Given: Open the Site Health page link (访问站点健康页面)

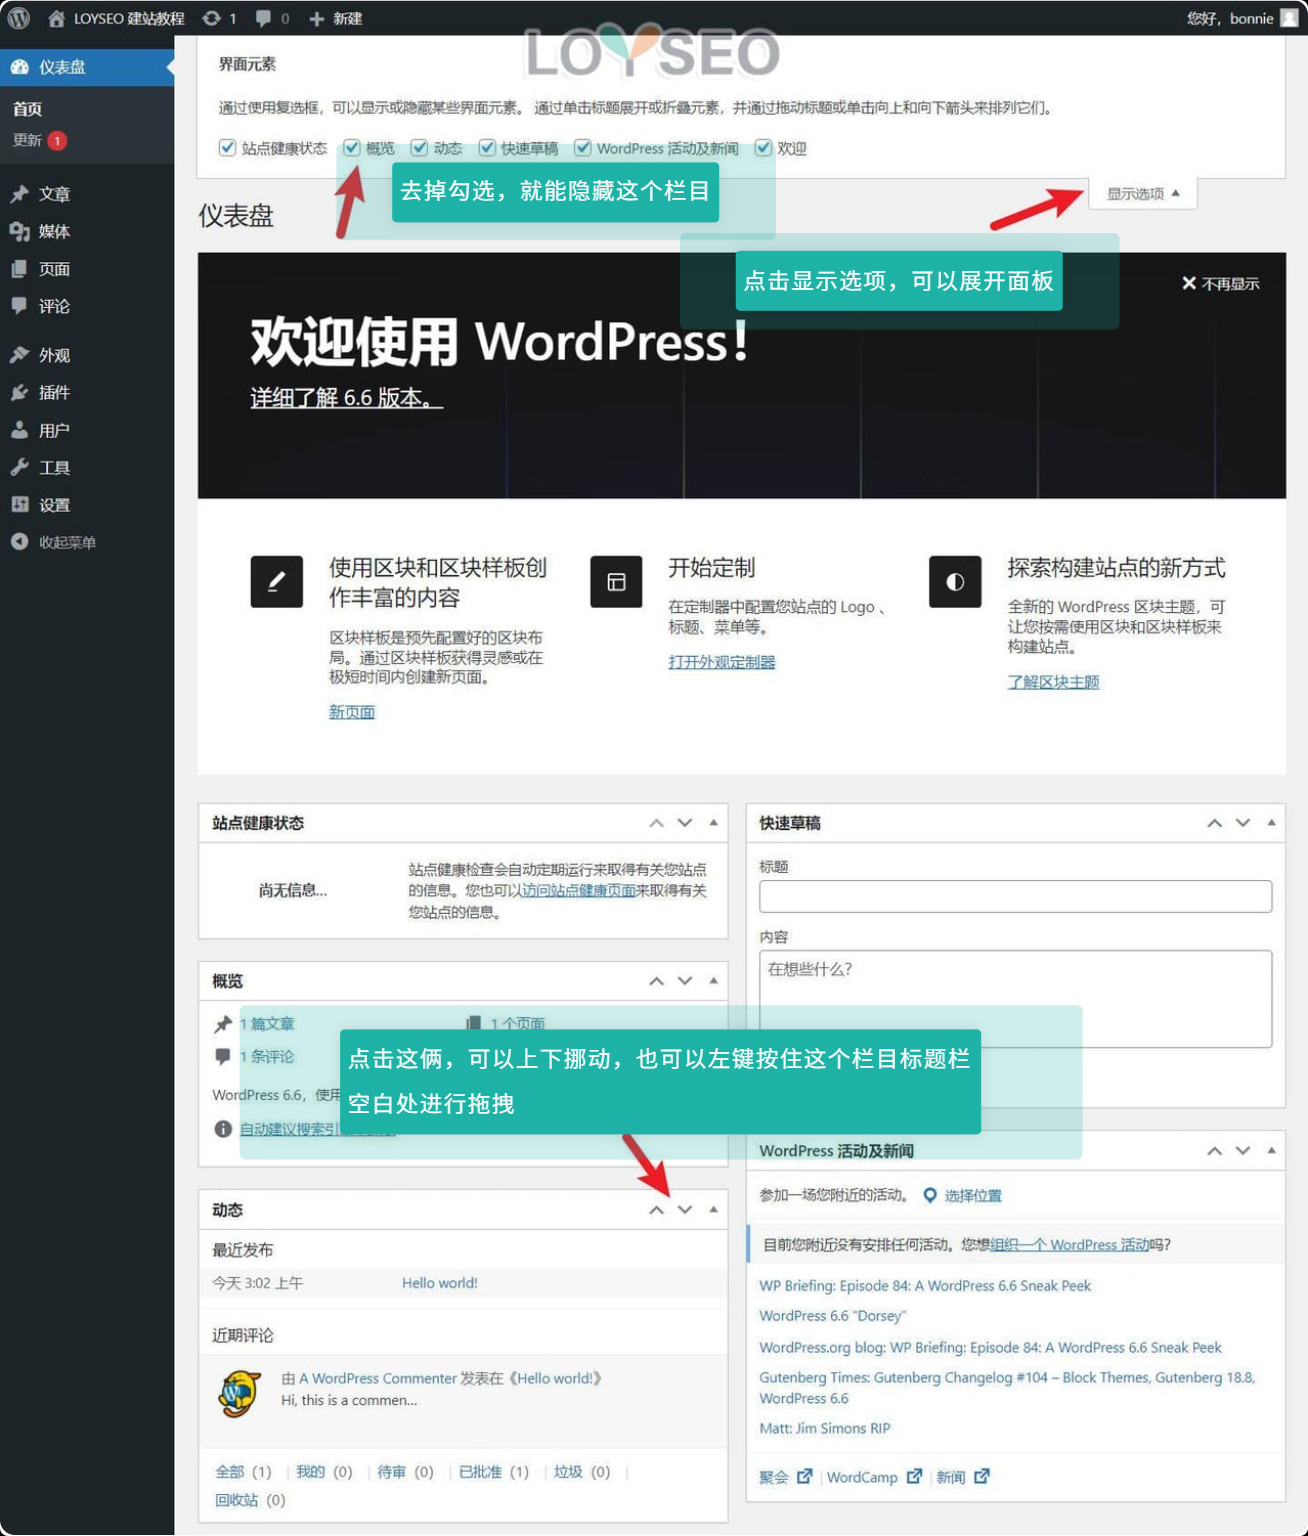Looking at the screenshot, I should tap(579, 890).
